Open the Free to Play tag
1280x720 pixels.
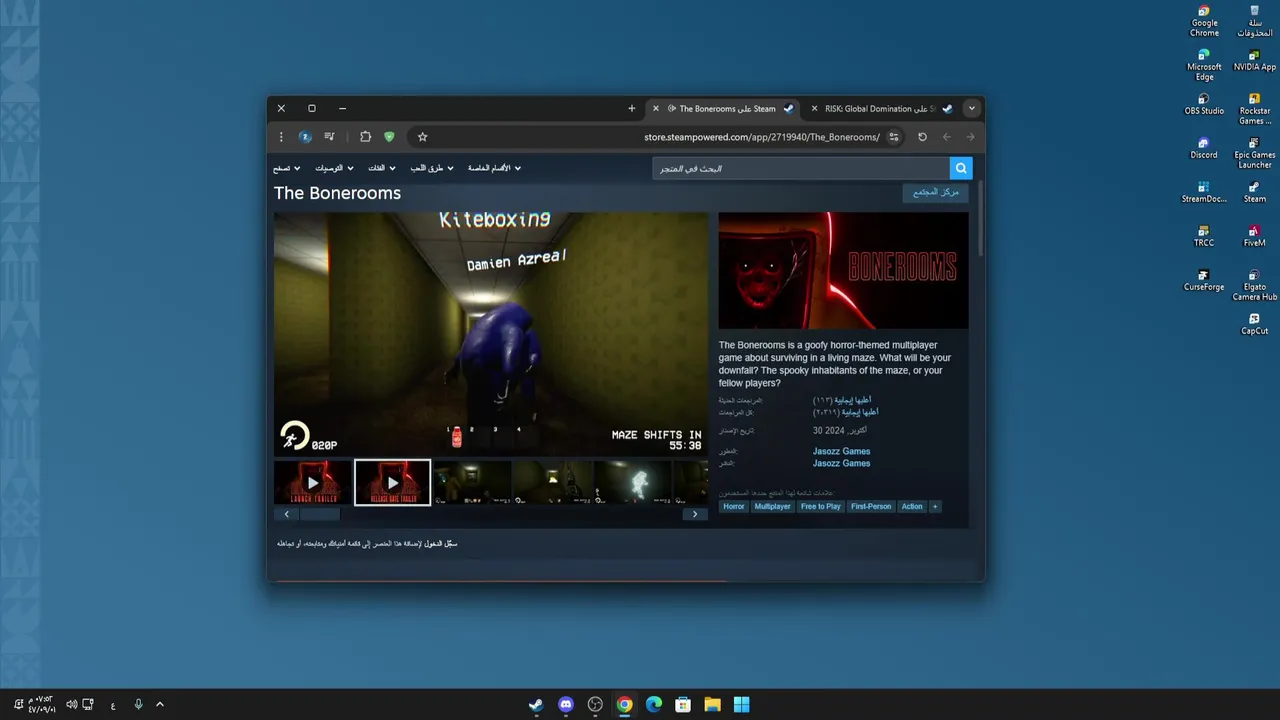(821, 507)
